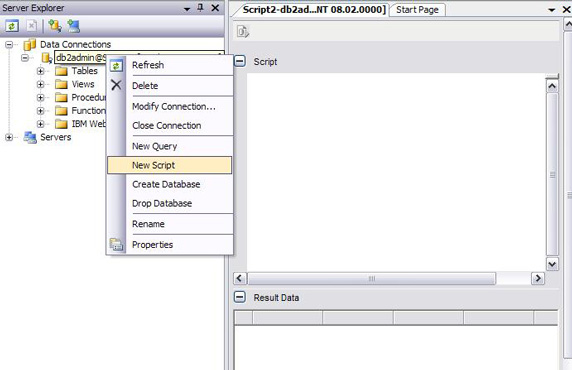Click the Server Explorer refresh toolbar icon
This screenshot has height=370, width=572.
tap(12, 26)
